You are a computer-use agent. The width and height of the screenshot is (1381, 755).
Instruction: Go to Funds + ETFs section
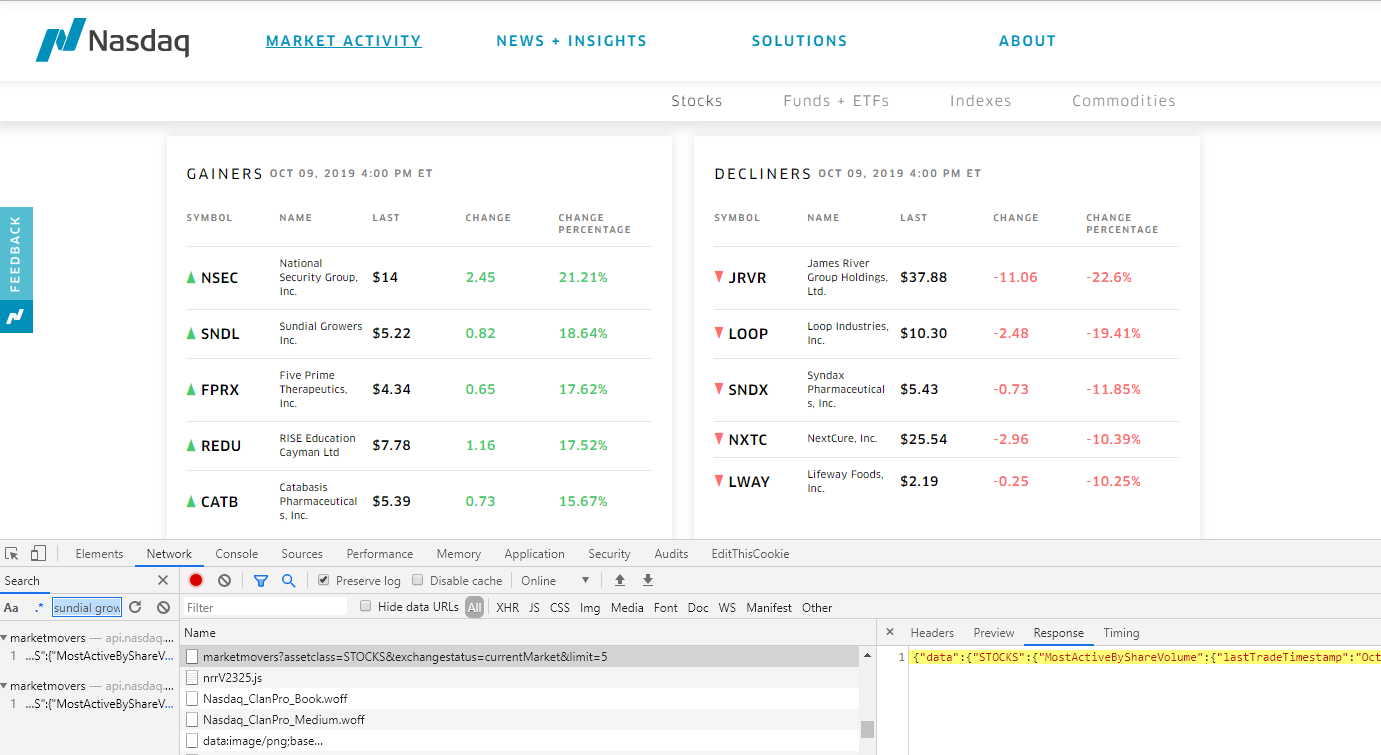[x=836, y=101]
